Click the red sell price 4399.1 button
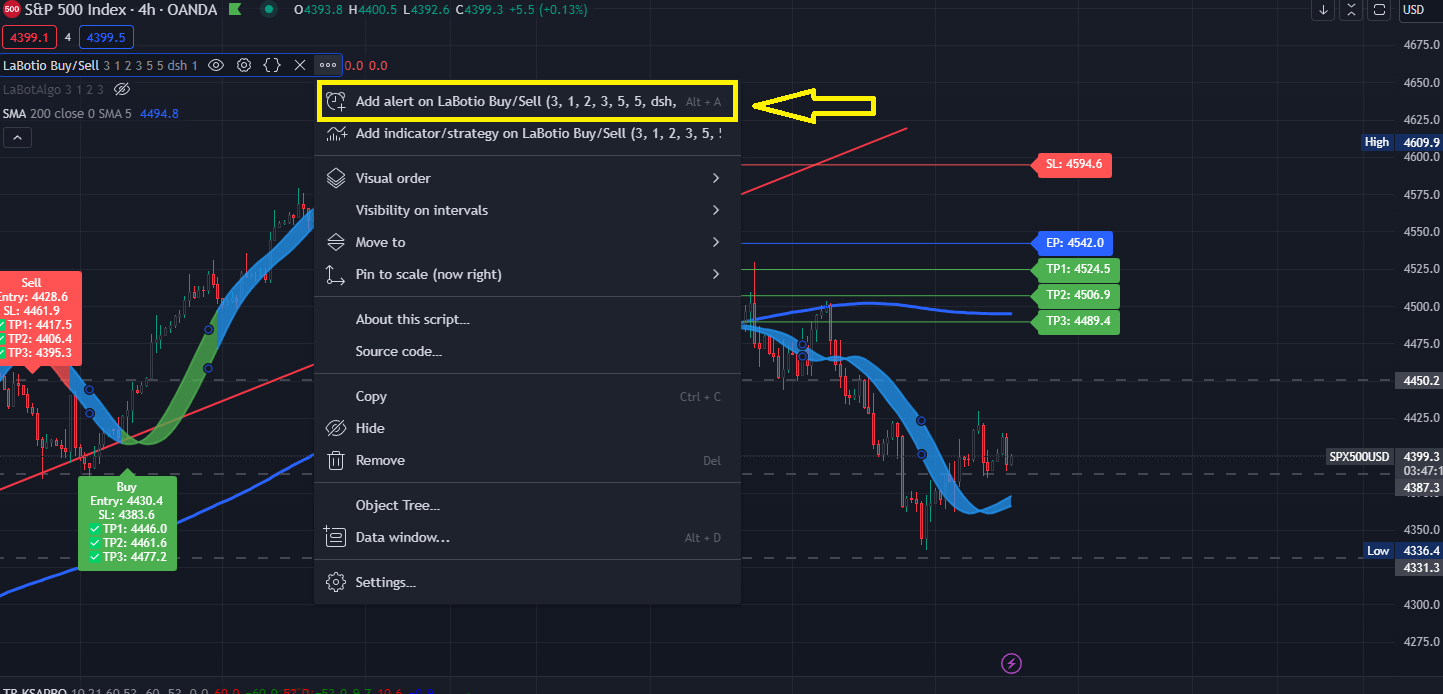Image resolution: width=1443 pixels, height=694 pixels. [29, 37]
